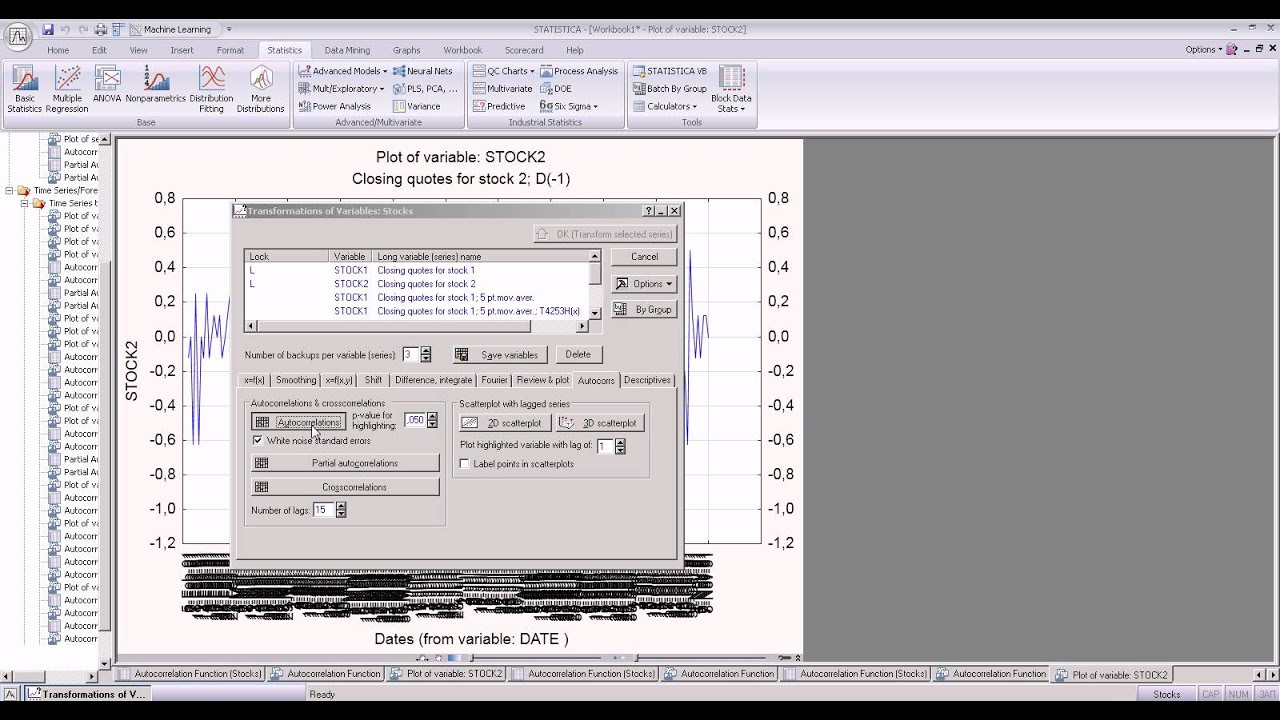Adjust Number of backups stepper arrows
1280x720 pixels.
[x=426, y=355]
